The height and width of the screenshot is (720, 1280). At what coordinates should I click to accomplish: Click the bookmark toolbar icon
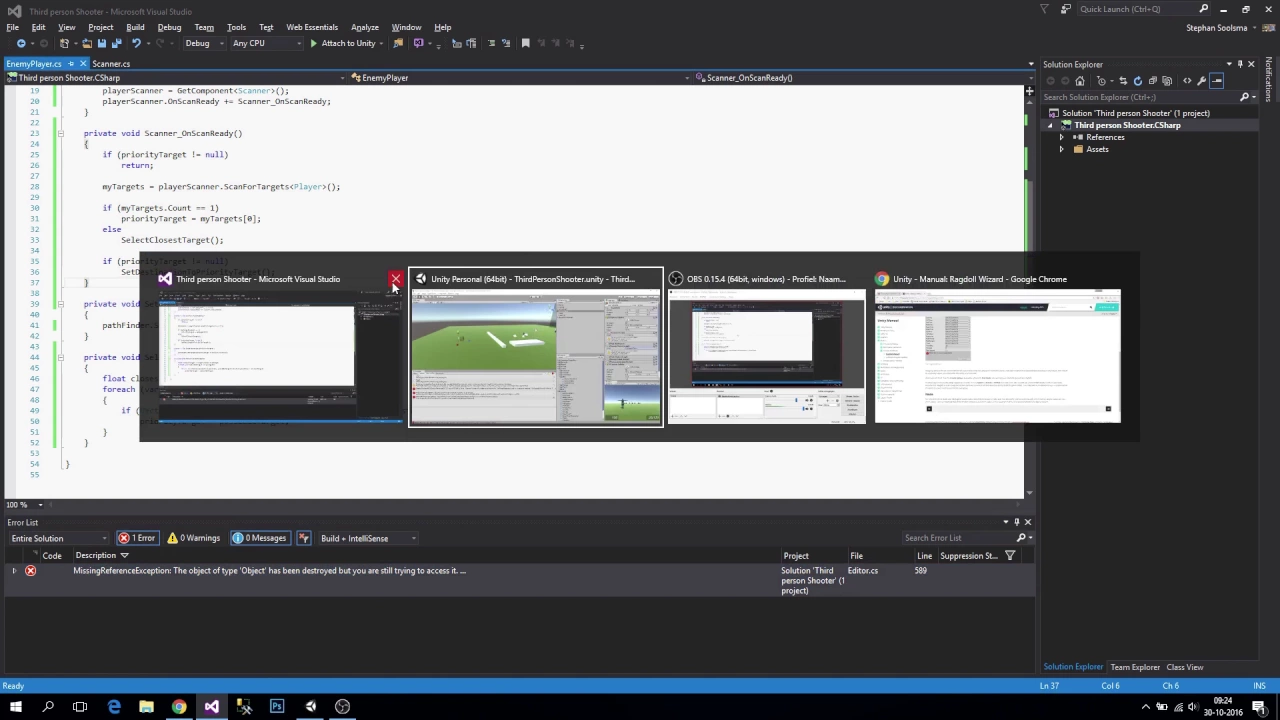click(525, 43)
